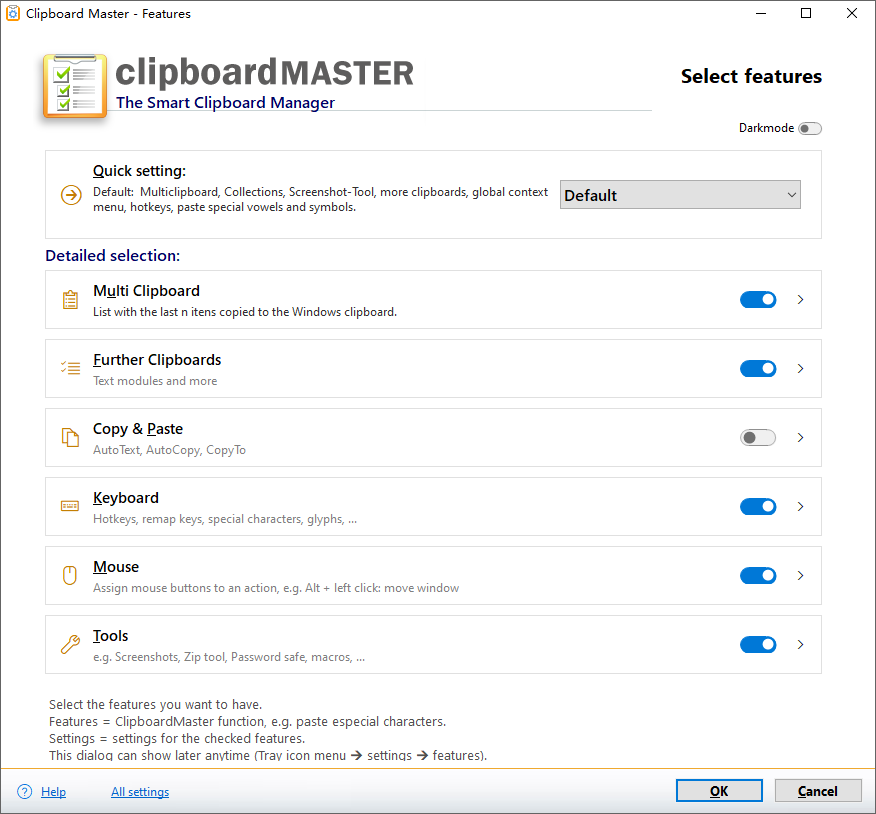Close the Clipboard Master Features window
The image size is (876, 814).
(x=851, y=13)
